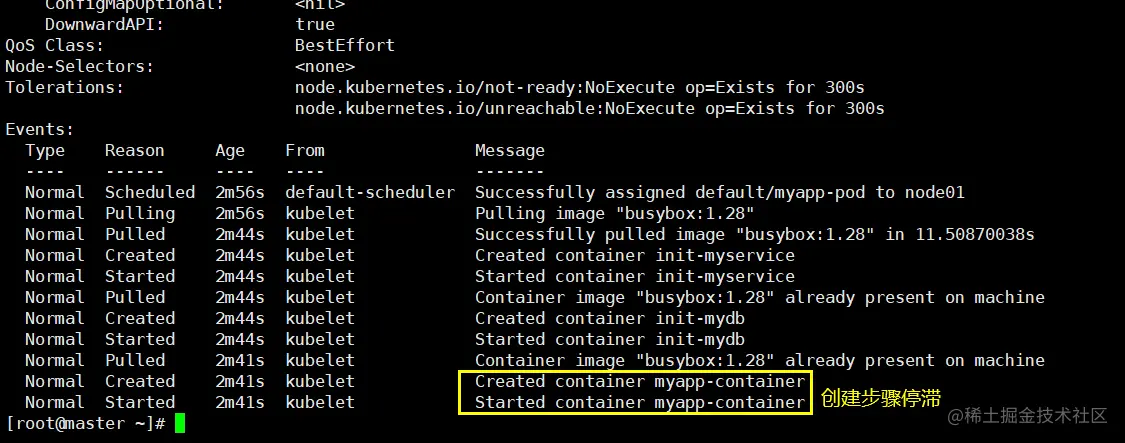This screenshot has height=443, width=1125.
Task: Click the green terminal cursor block
Action: click(180, 424)
